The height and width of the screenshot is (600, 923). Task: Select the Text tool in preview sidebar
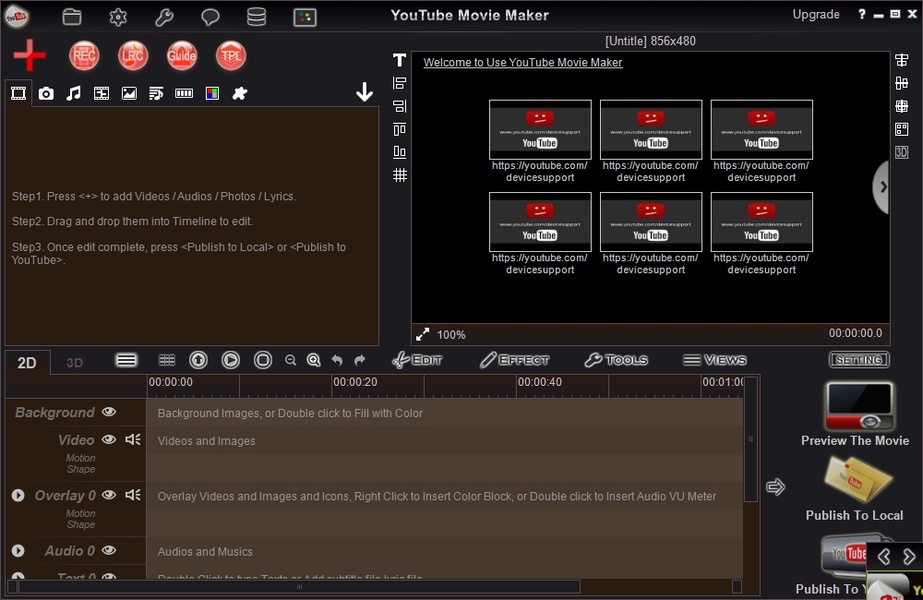399,61
